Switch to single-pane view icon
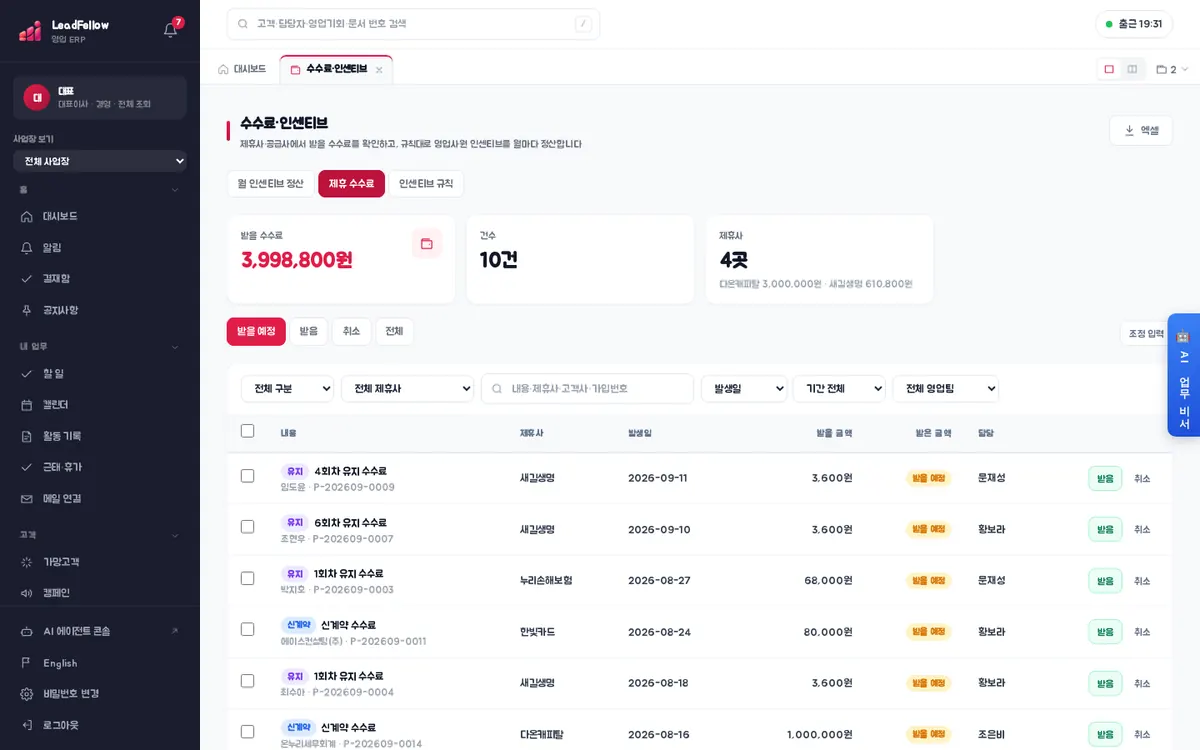1200x750 pixels. [x=1109, y=69]
